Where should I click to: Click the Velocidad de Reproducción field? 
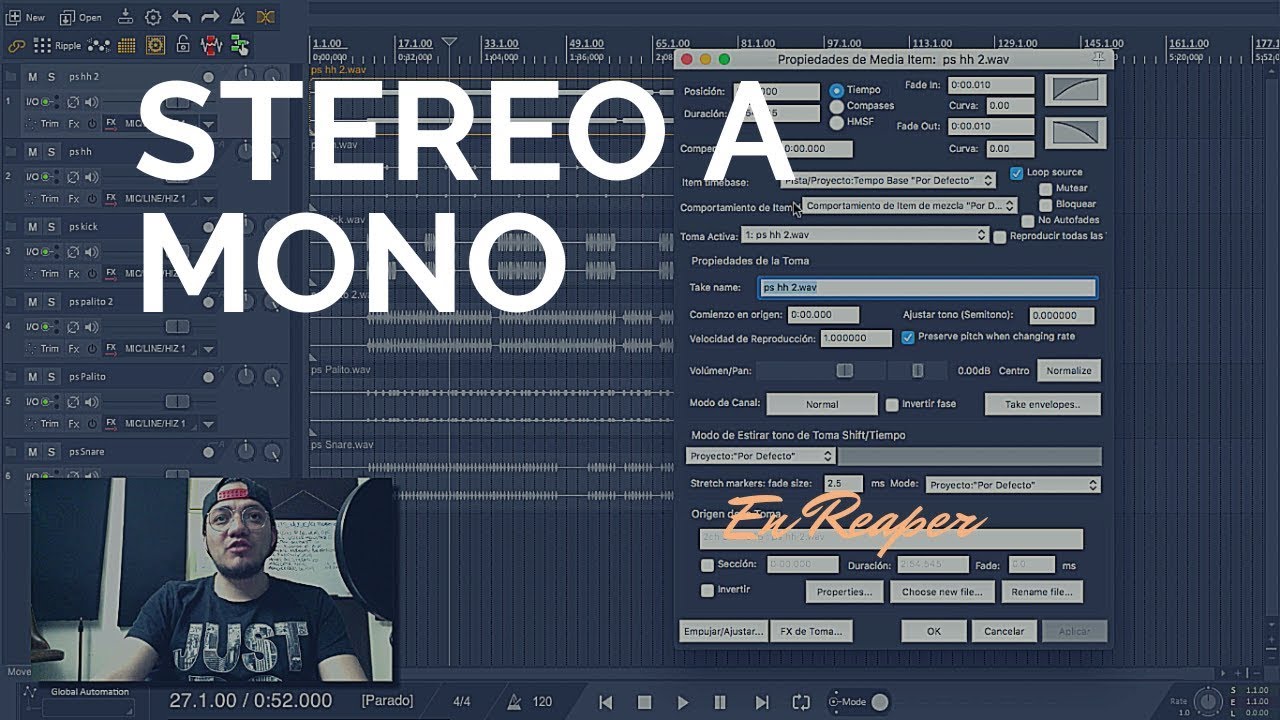(856, 338)
